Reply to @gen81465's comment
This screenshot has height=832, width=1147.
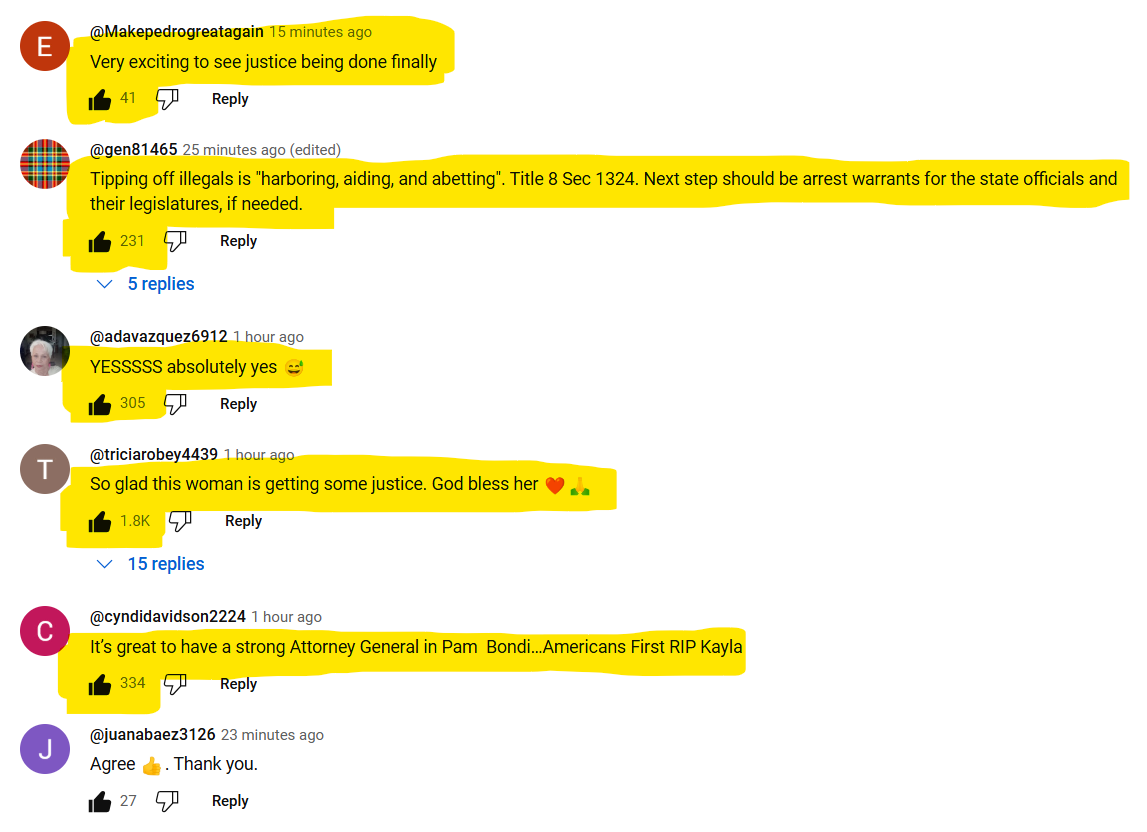click(x=238, y=241)
